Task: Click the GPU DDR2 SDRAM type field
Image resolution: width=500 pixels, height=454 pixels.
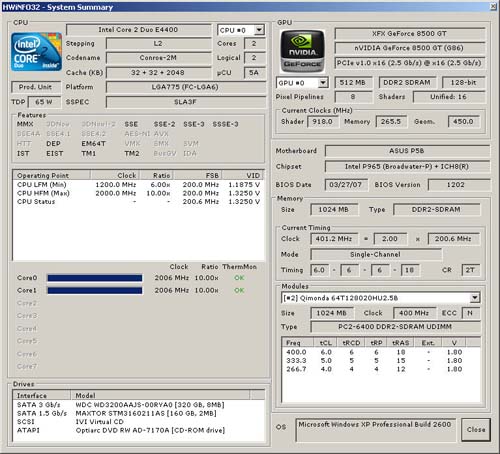Action: click(407, 83)
